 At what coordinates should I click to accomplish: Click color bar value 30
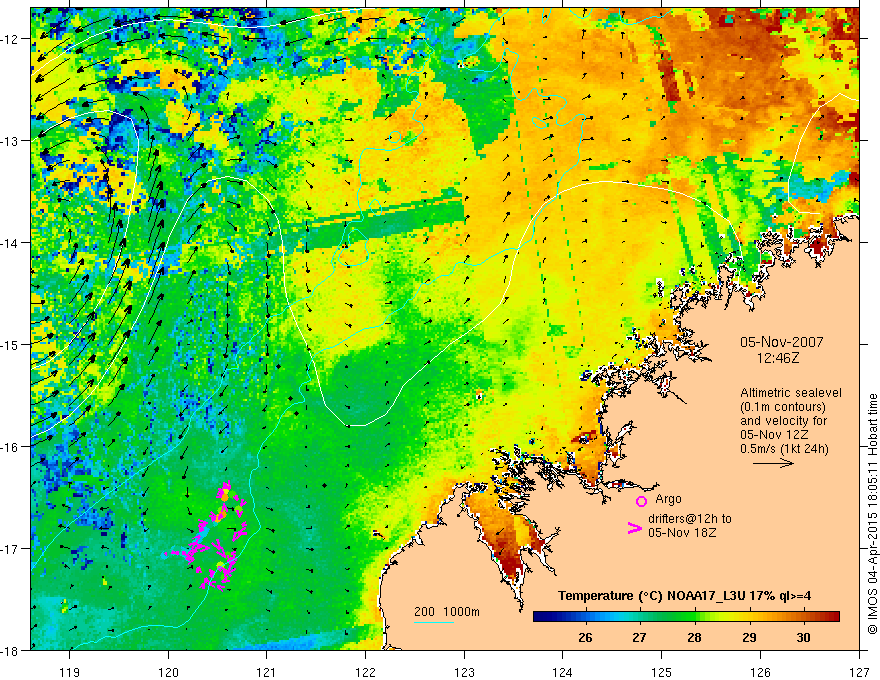pos(803,637)
